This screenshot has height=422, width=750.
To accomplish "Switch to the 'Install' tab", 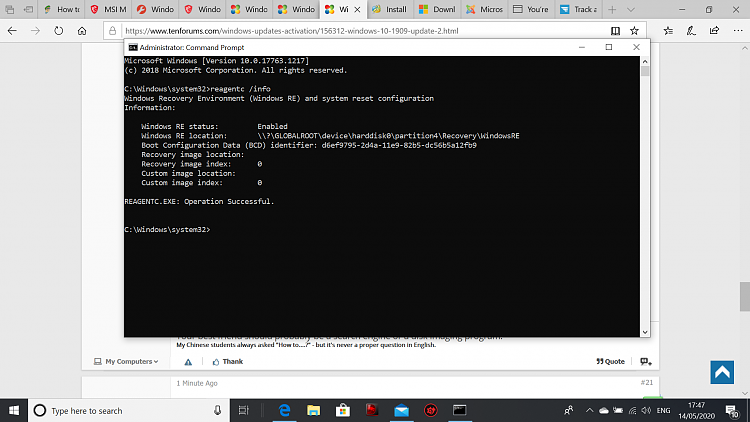I will point(390,9).
